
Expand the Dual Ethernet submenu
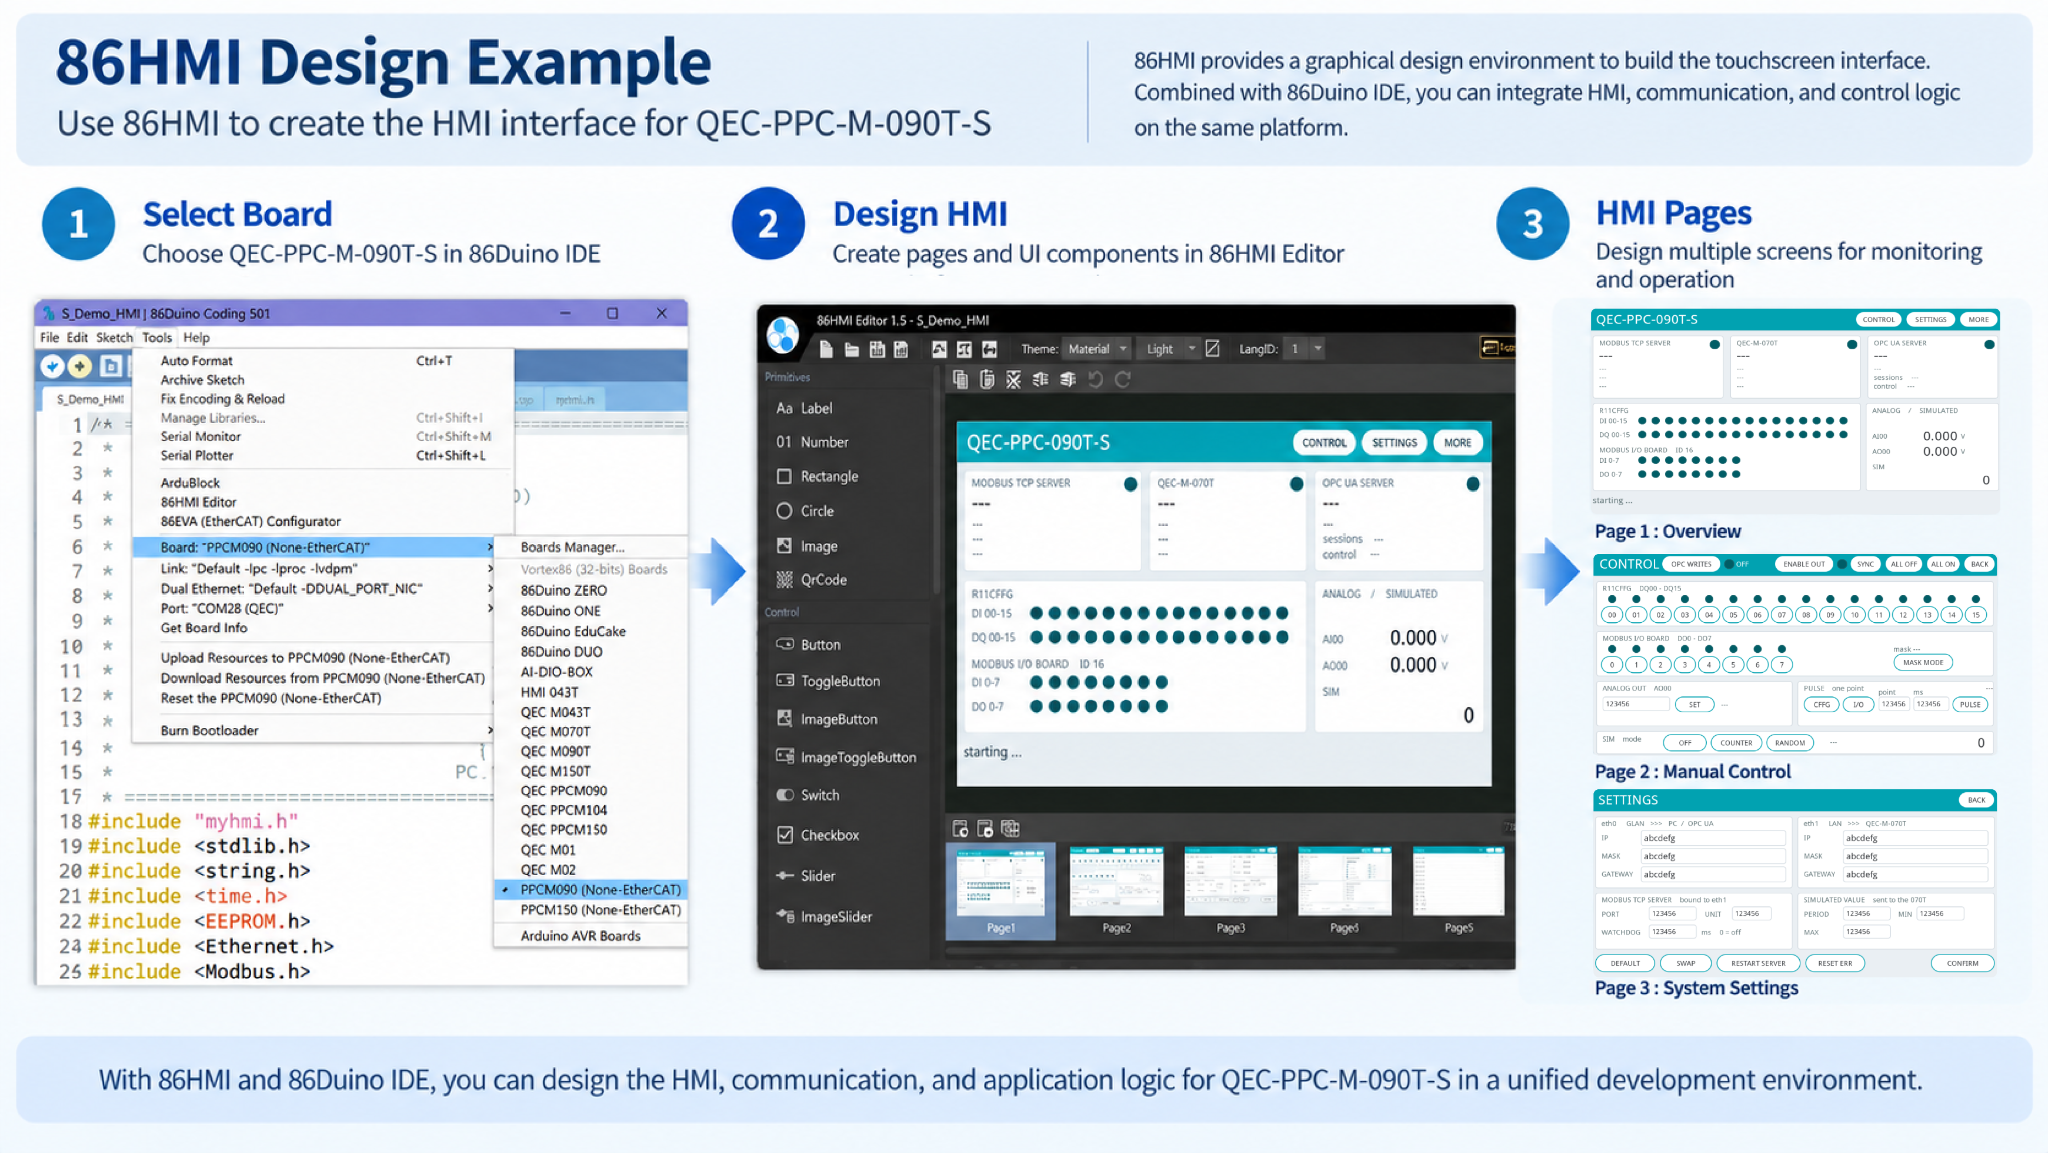(314, 588)
